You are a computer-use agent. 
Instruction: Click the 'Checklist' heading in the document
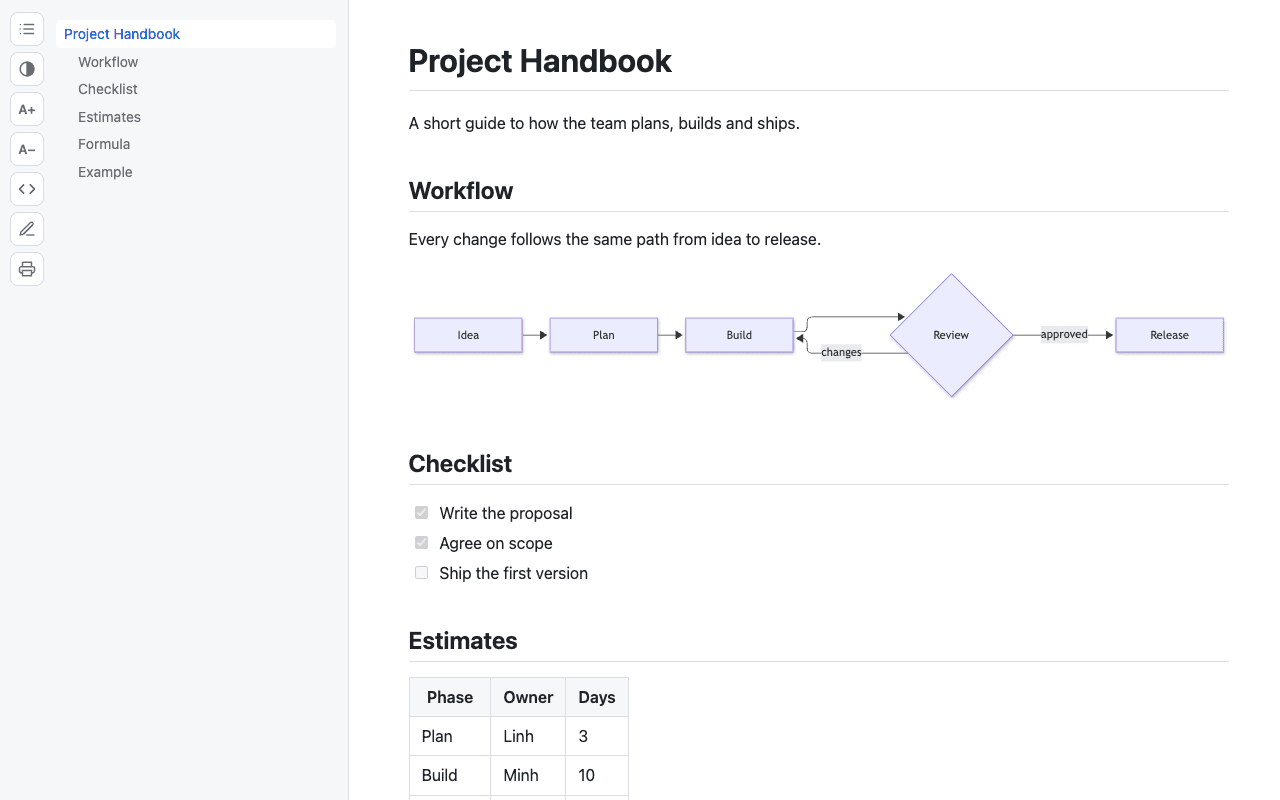pyautogui.click(x=460, y=464)
